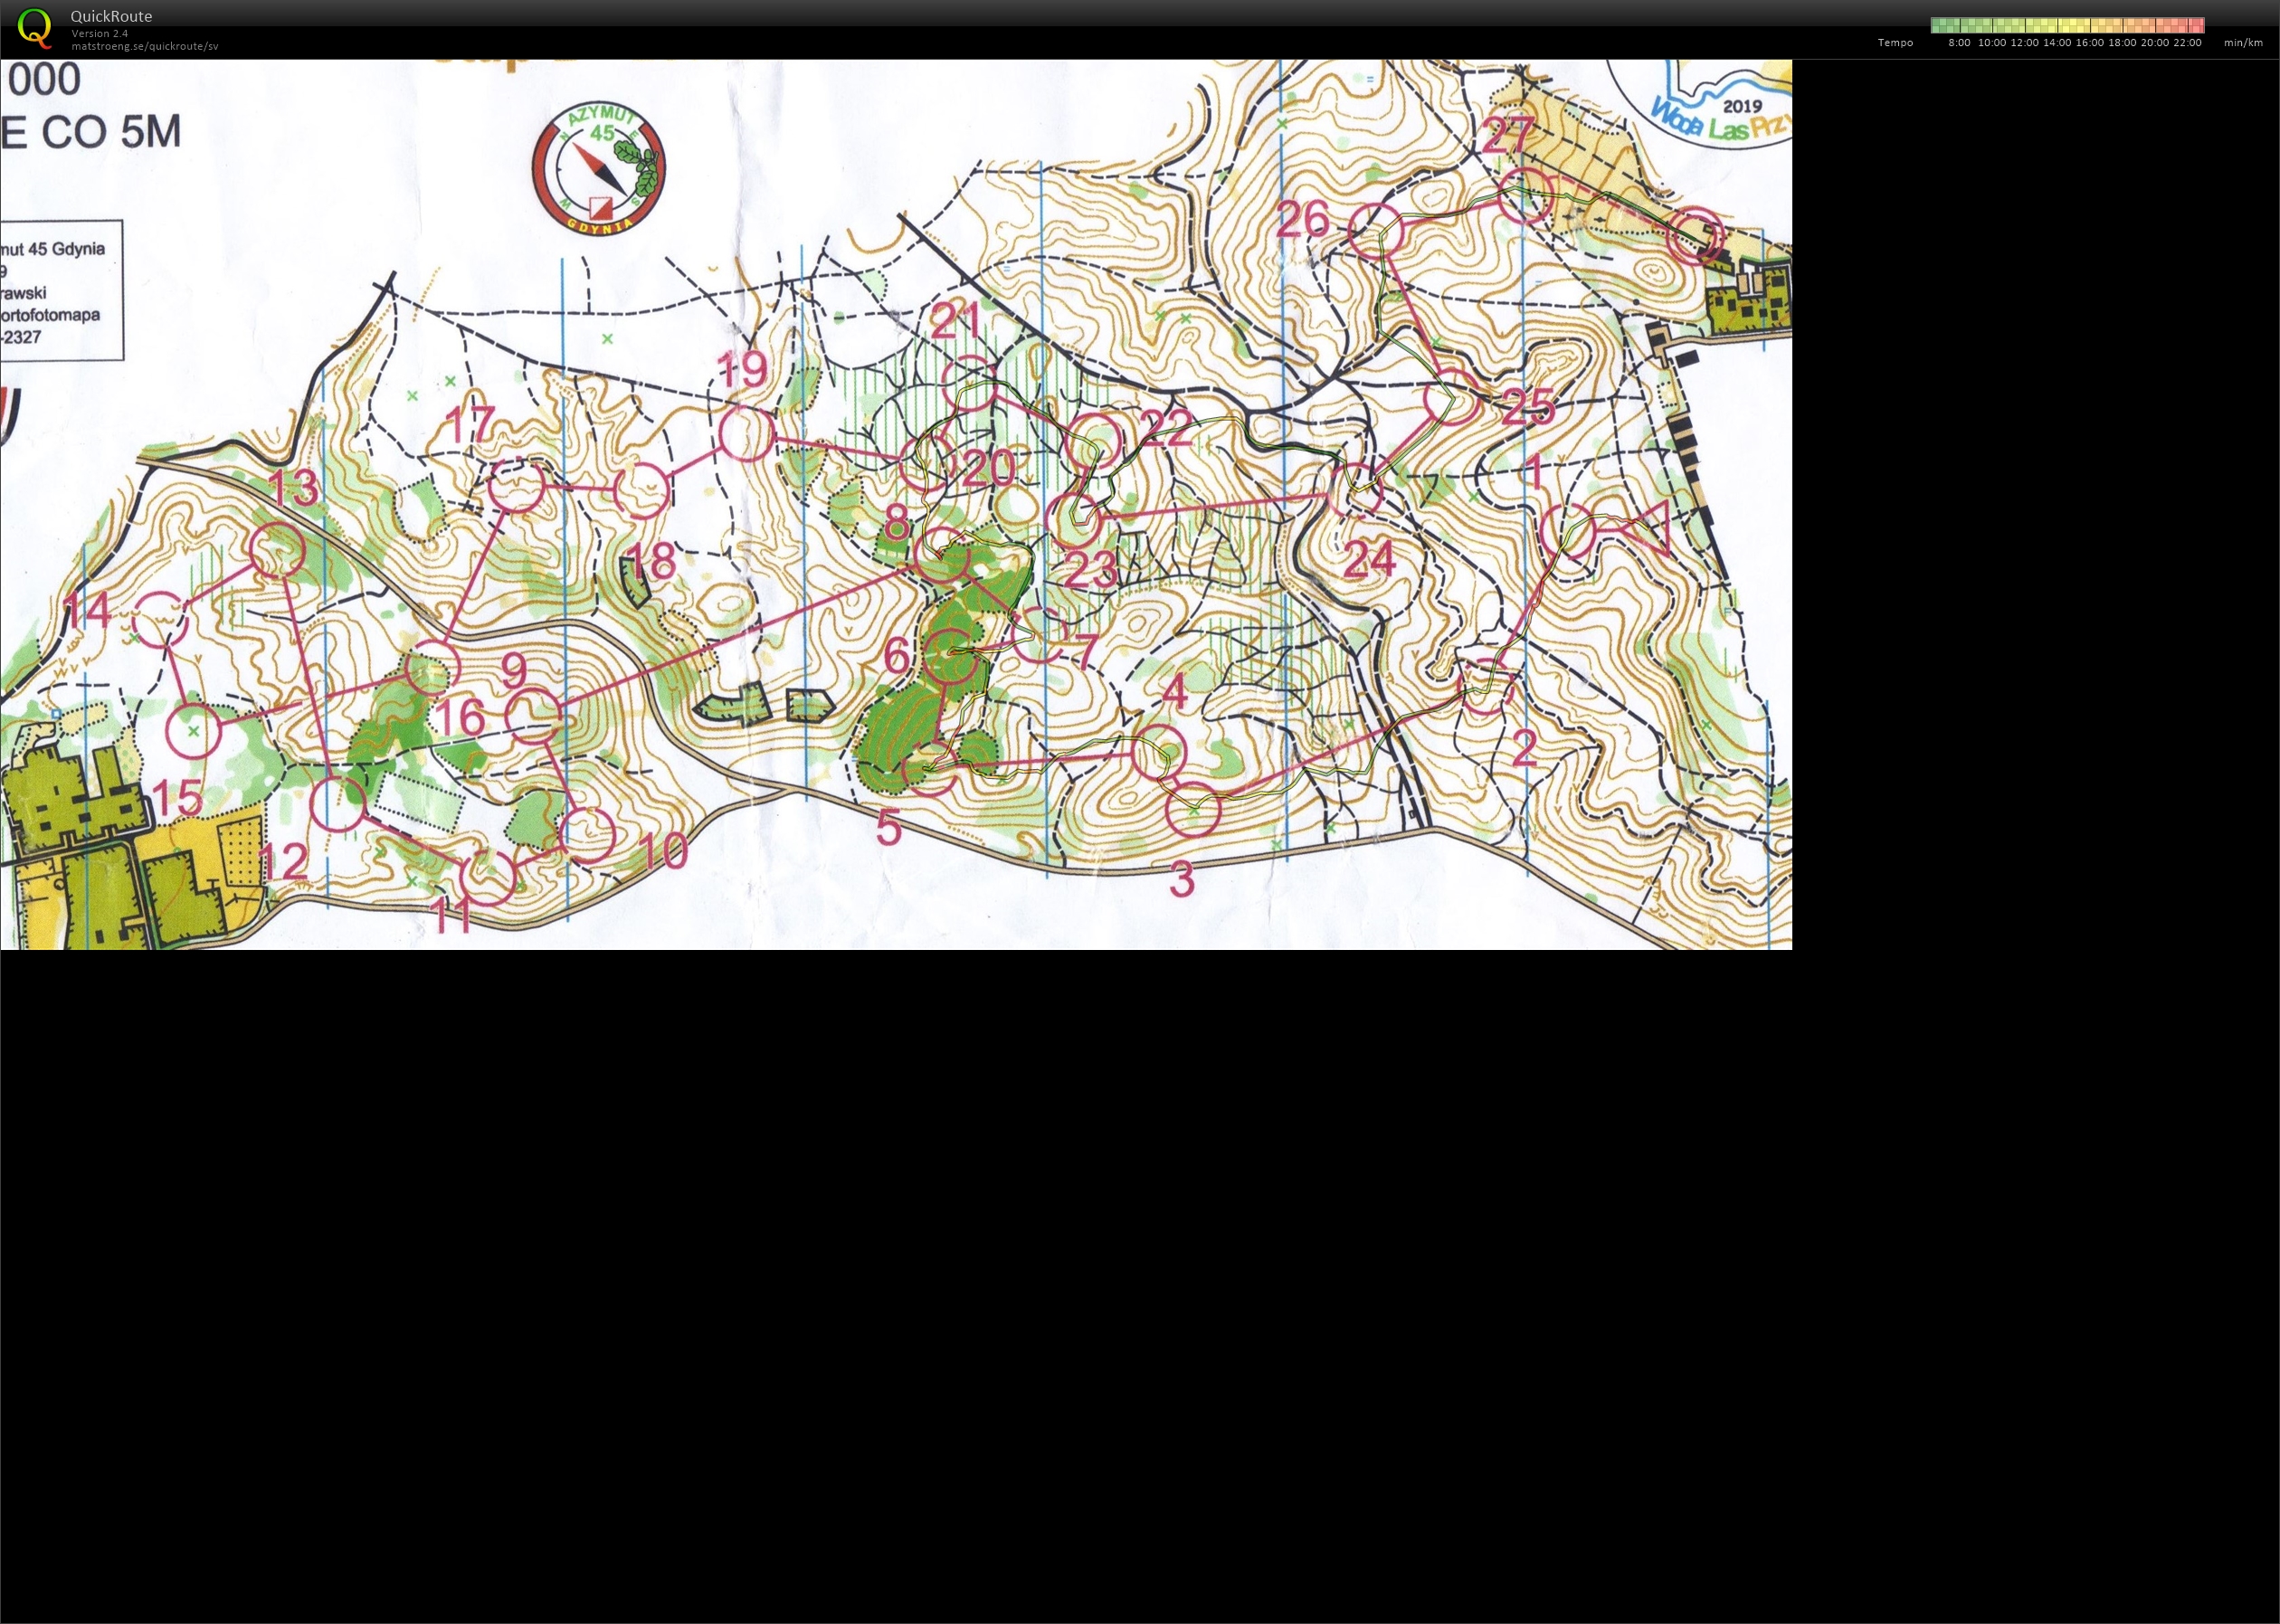Click control number 20 label
The height and width of the screenshot is (1624, 2280).
pos(989,467)
